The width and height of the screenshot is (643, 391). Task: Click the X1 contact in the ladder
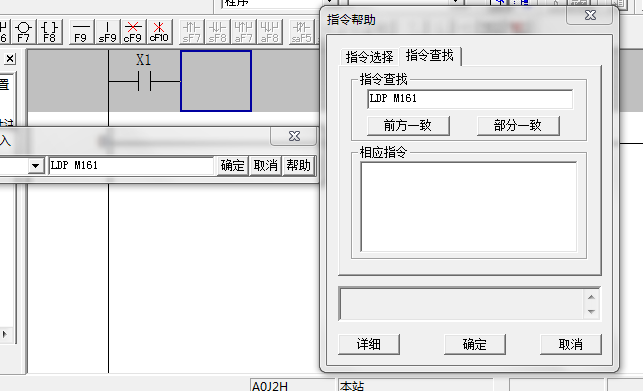pos(144,80)
